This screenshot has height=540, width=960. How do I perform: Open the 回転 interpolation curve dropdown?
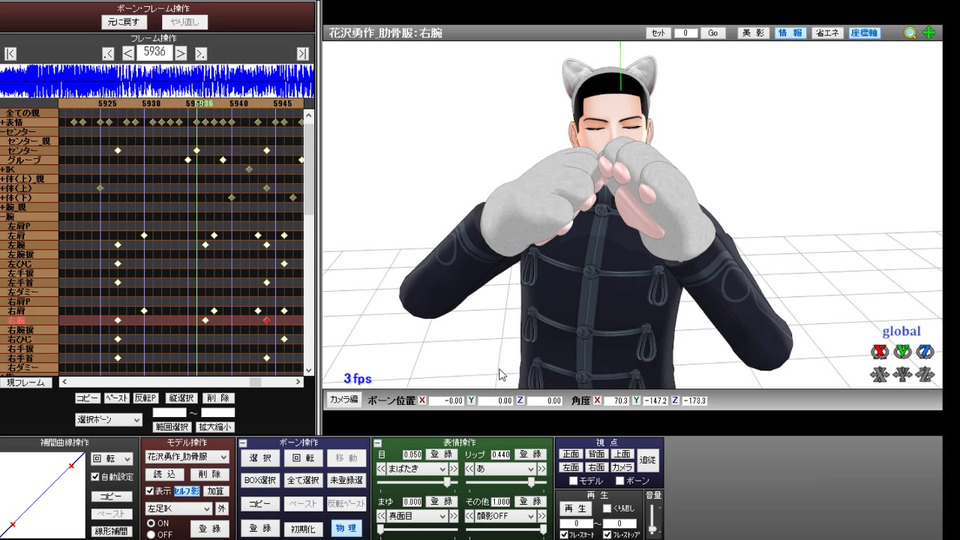click(x=112, y=459)
